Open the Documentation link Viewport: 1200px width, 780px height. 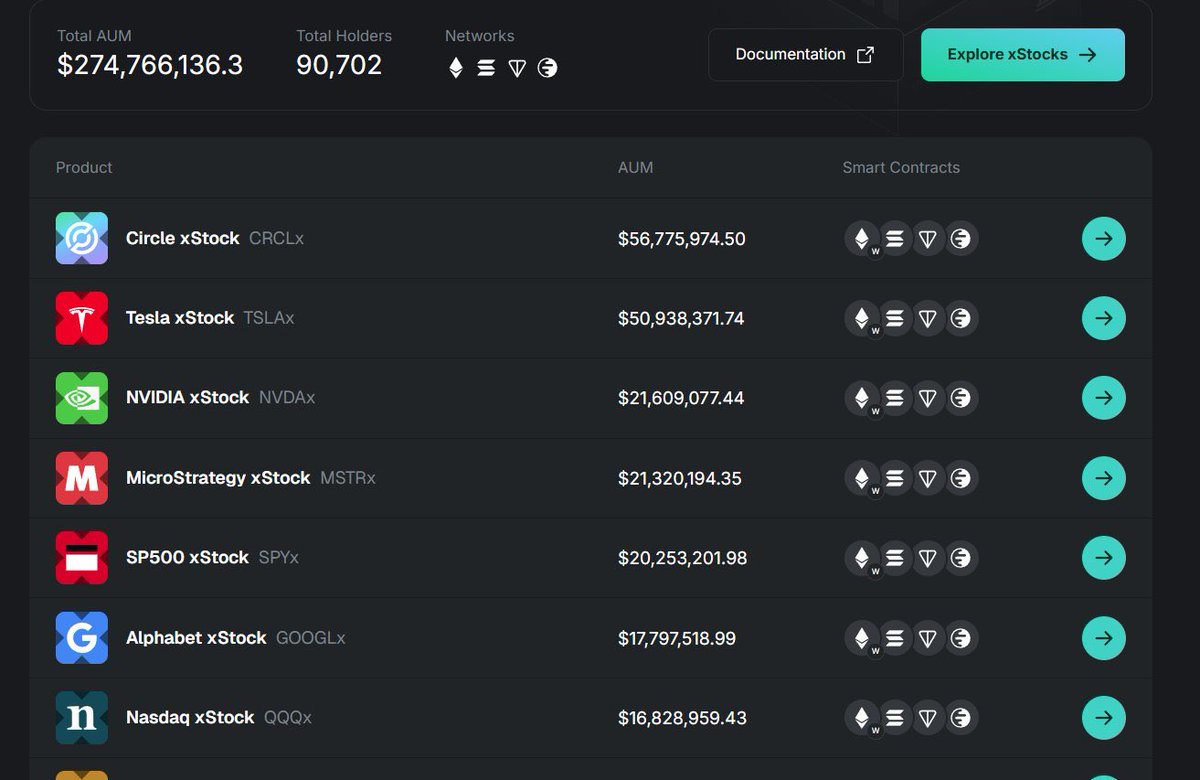[805, 55]
